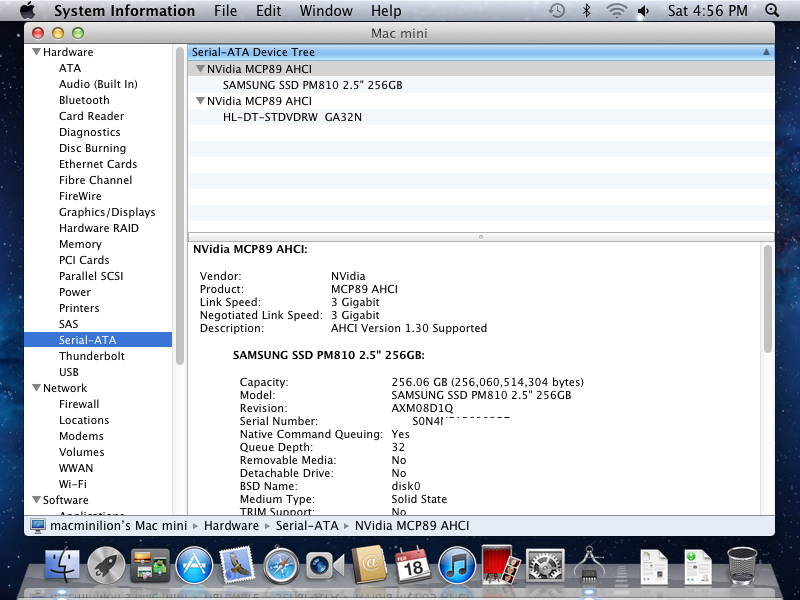
Task: Click the details pane vertical scrollbar
Action: pos(767,299)
